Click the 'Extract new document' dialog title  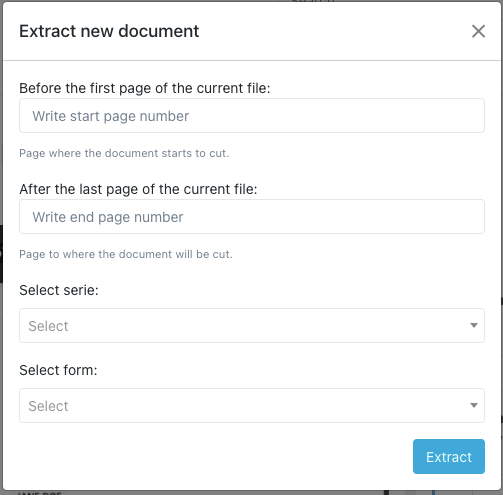(x=109, y=31)
